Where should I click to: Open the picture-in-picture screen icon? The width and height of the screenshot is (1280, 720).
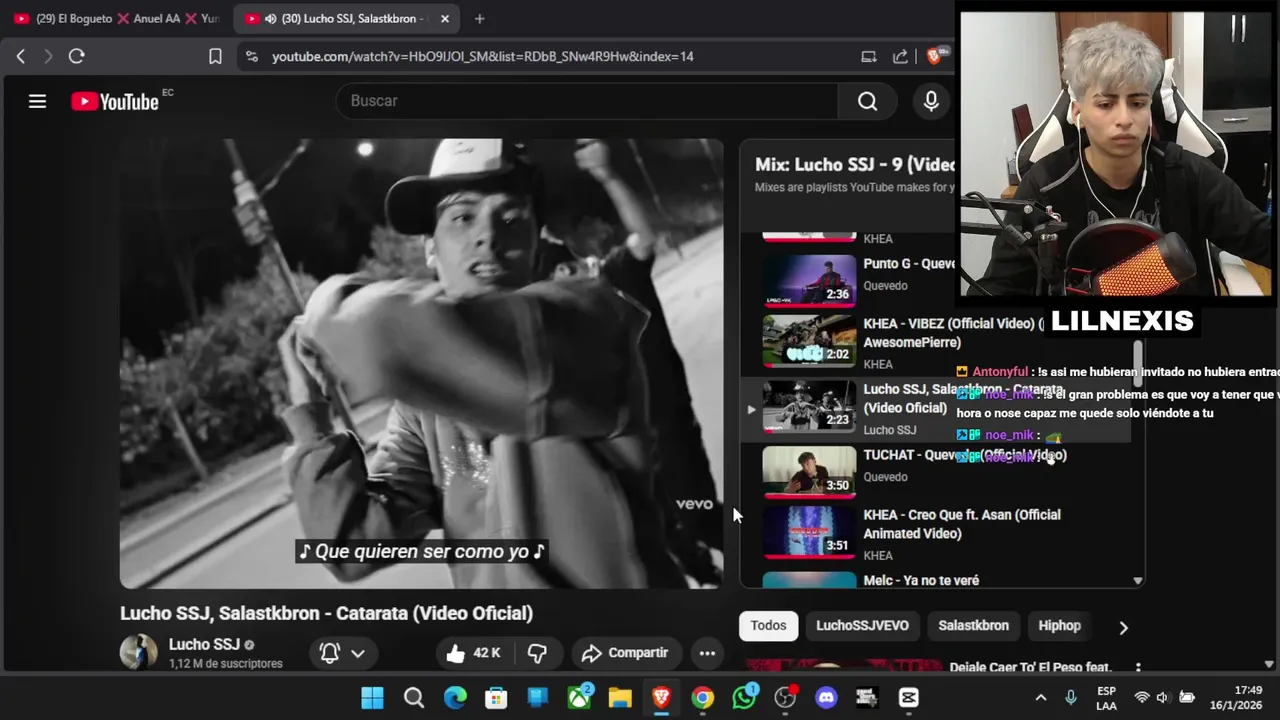[869, 56]
